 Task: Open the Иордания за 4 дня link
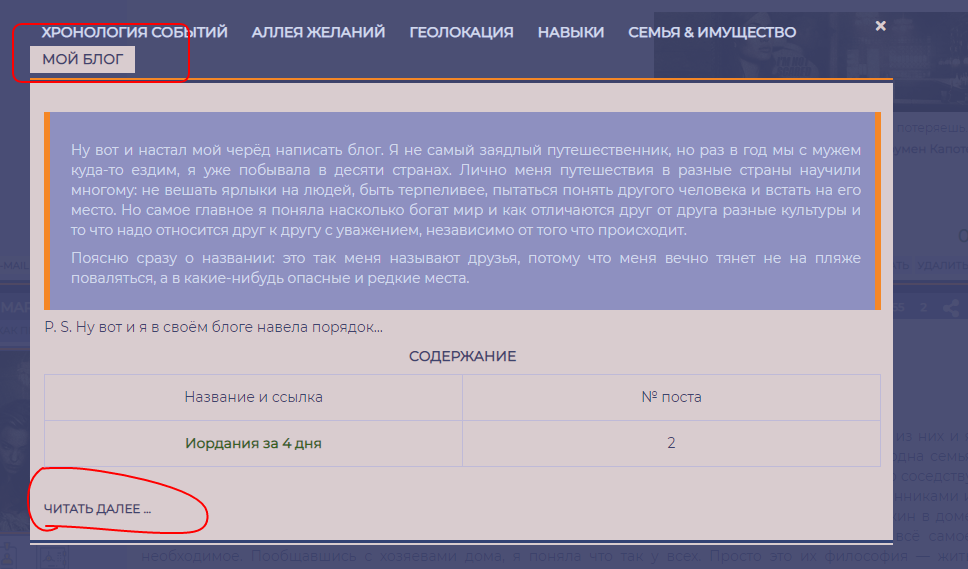(253, 443)
